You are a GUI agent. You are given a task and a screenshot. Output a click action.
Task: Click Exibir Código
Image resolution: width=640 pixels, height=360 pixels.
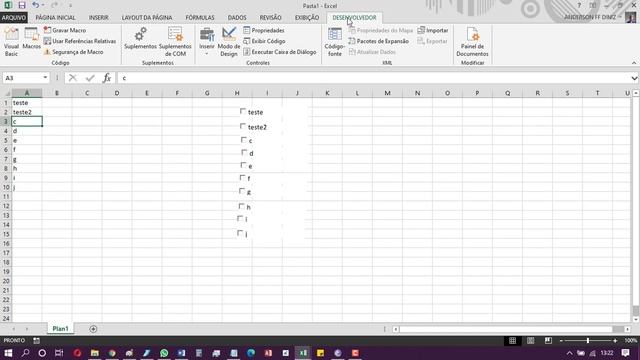(x=264, y=41)
